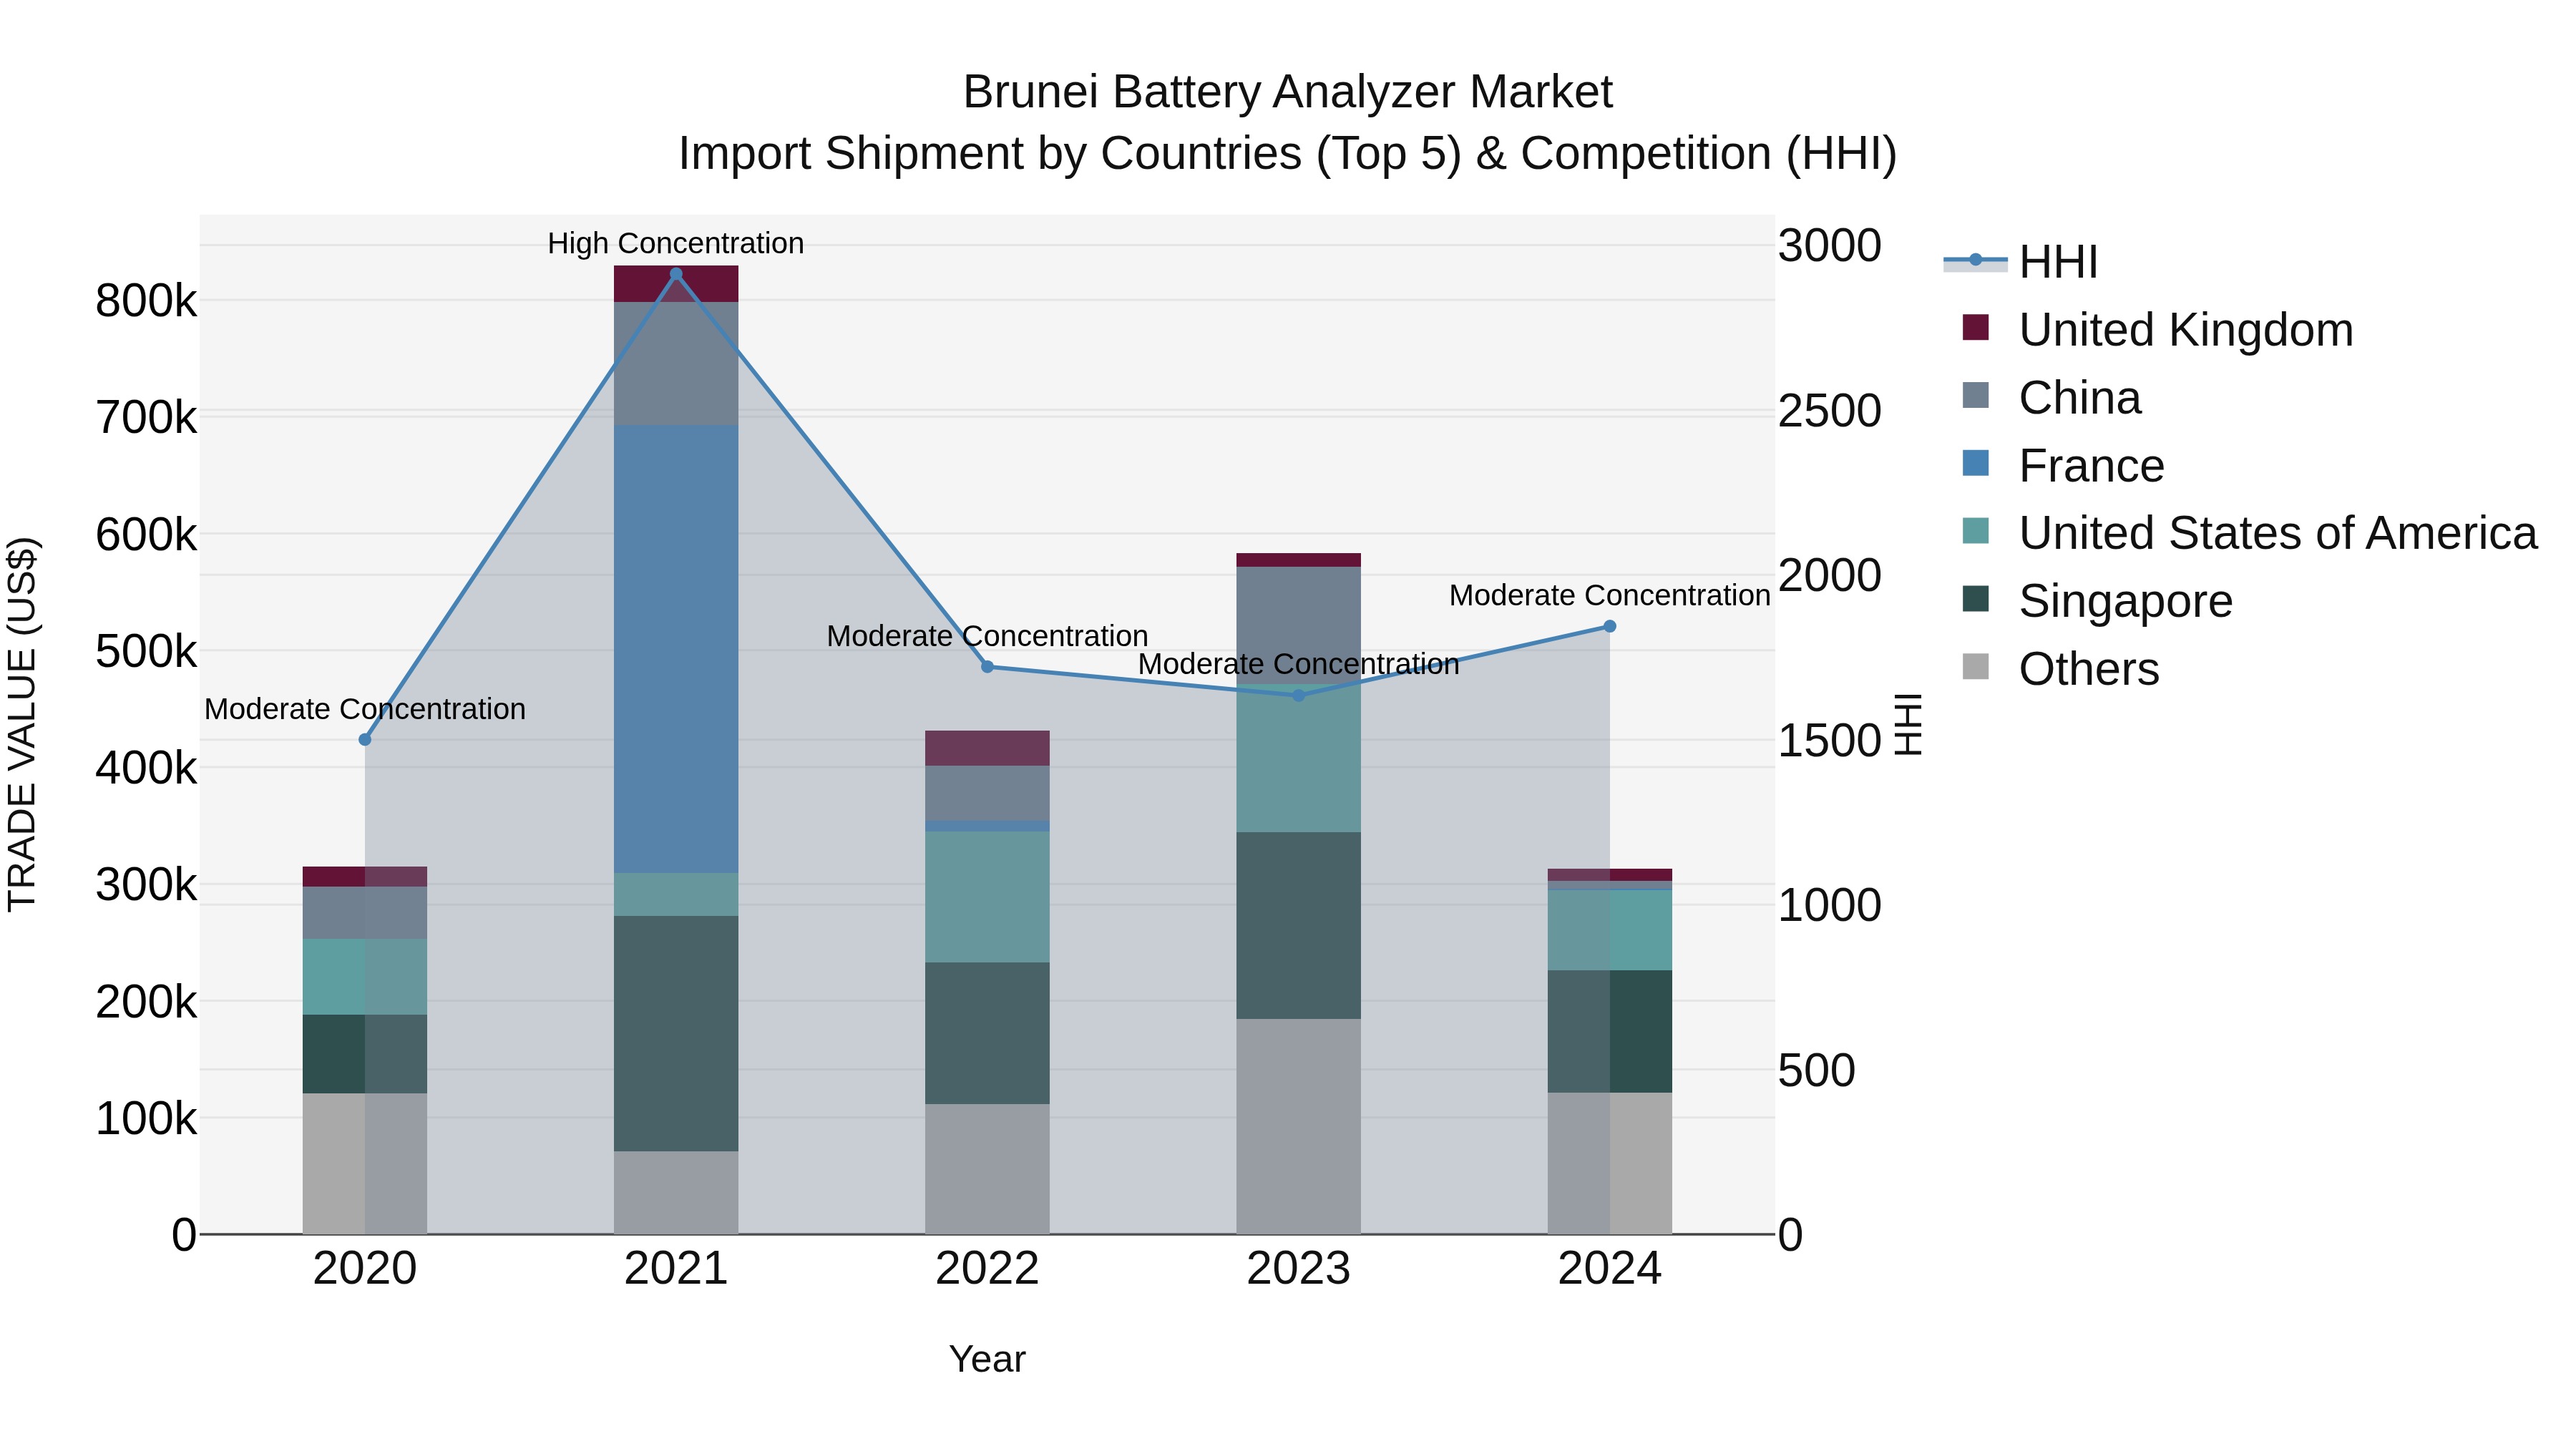Click the 3000 HHI axis tick label

(1830, 246)
